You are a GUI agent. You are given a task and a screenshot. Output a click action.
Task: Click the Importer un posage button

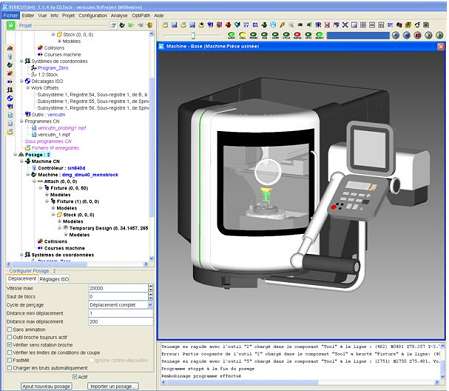click(113, 386)
